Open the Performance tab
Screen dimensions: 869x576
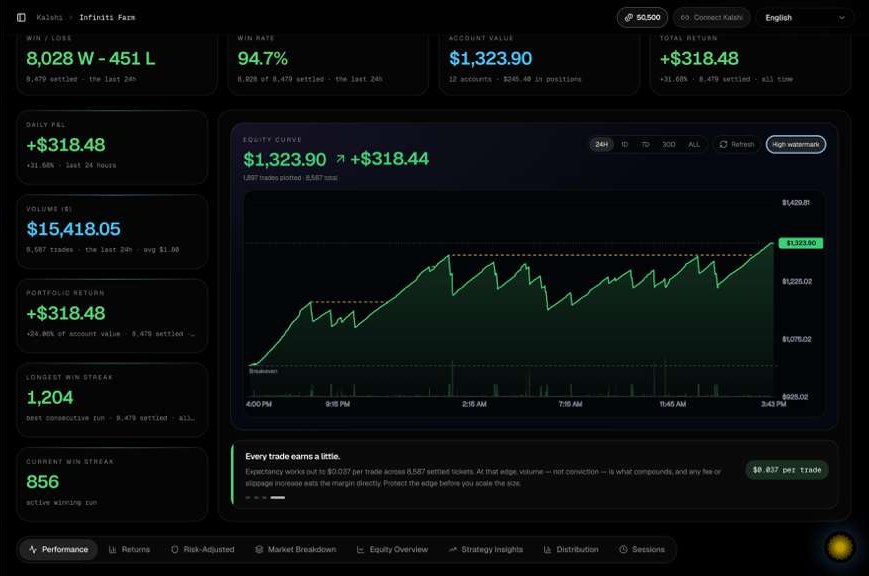point(58,549)
